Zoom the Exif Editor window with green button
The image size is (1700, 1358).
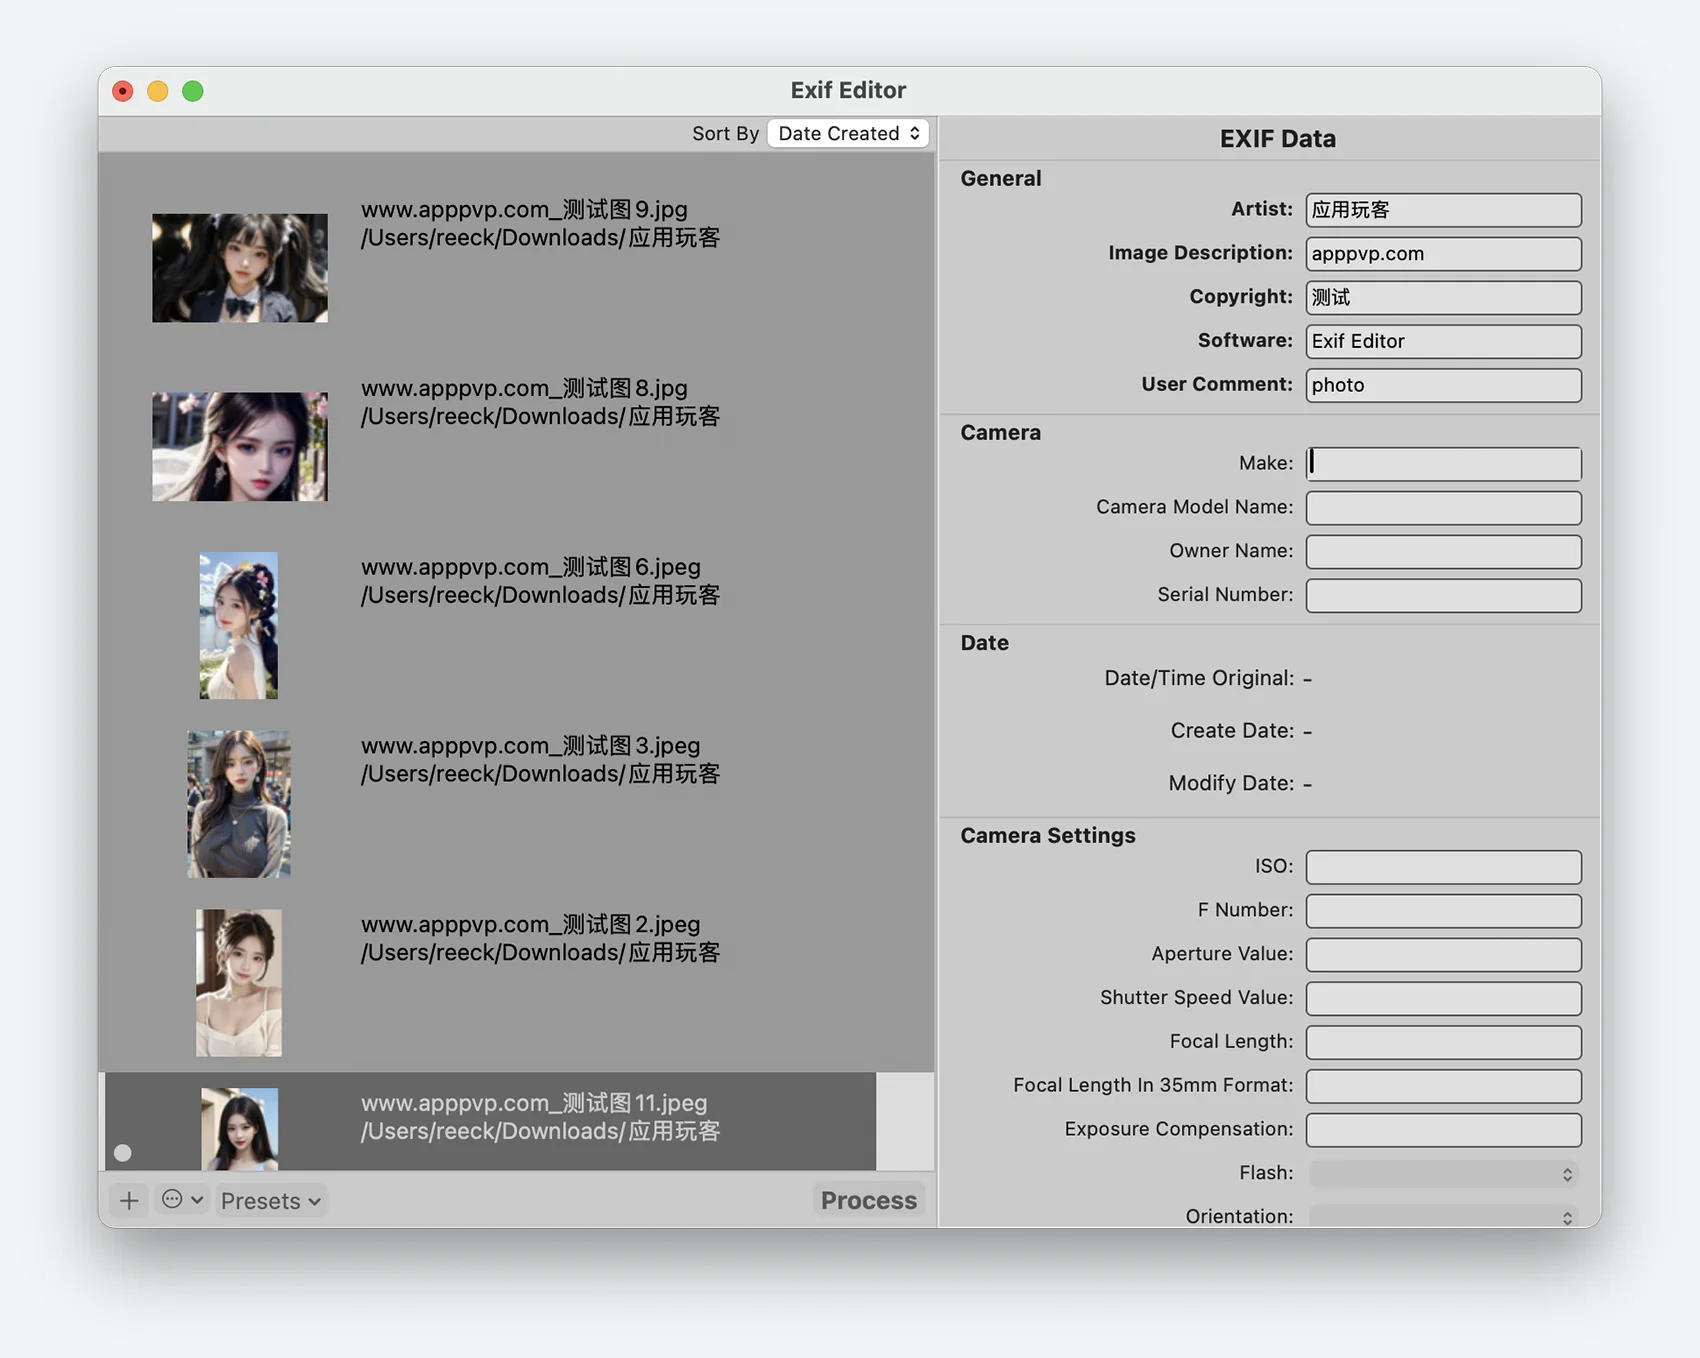pos(193,91)
